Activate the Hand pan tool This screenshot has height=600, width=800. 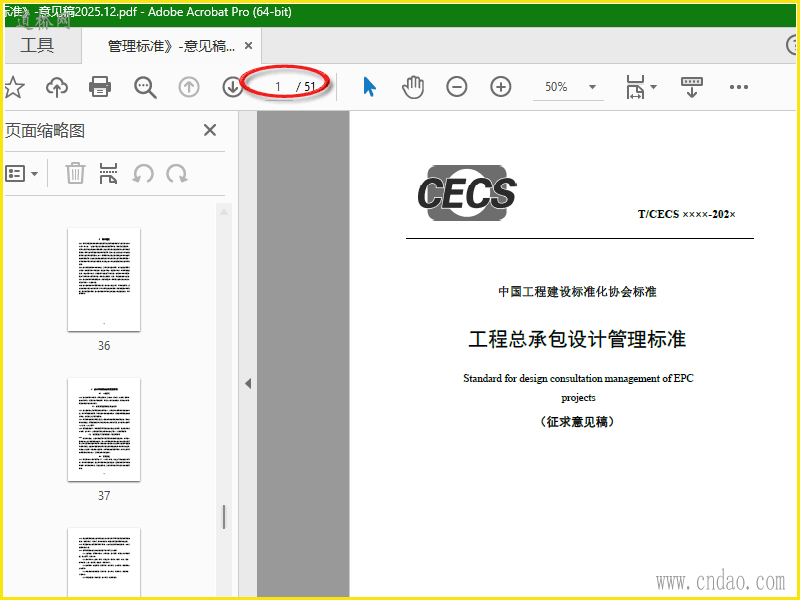coord(413,87)
